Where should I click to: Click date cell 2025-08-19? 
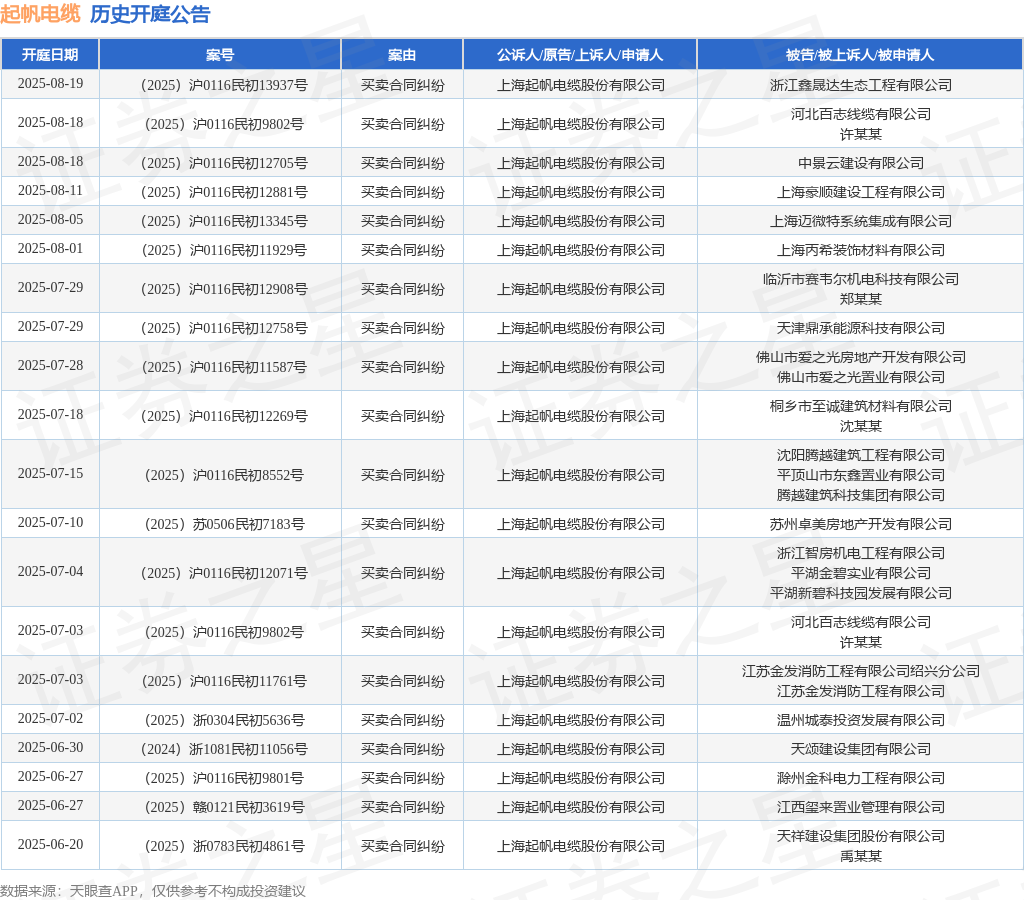[x=50, y=84]
